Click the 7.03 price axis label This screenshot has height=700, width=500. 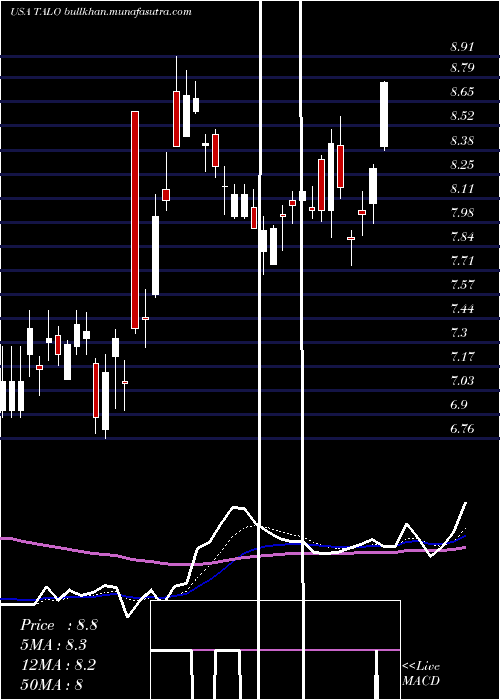(462, 382)
